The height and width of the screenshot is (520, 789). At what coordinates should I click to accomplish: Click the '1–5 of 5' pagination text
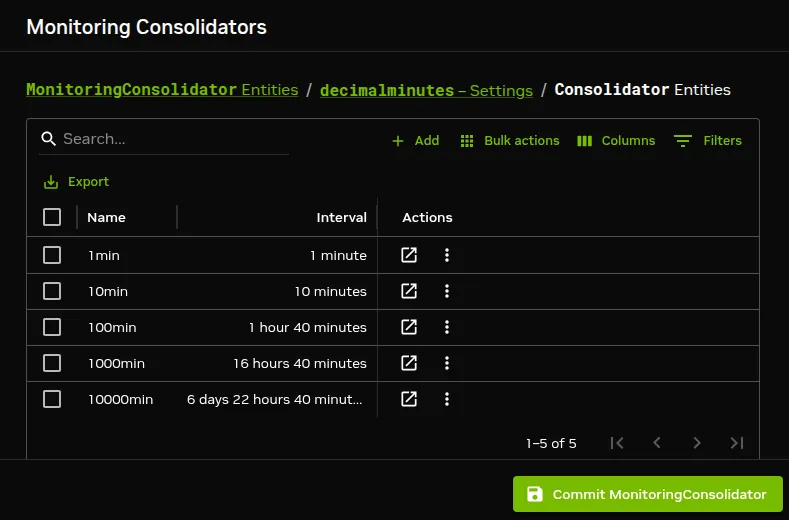551,443
